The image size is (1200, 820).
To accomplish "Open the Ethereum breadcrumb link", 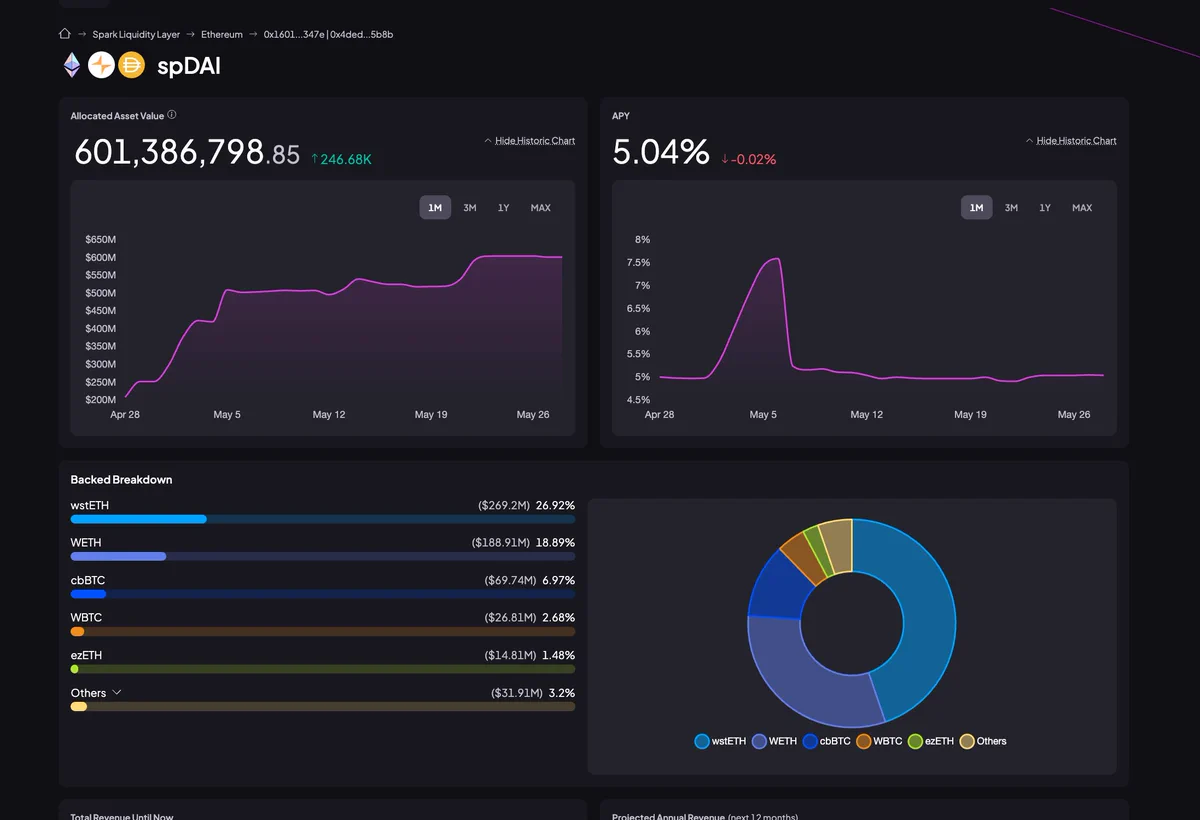I will click(222, 34).
